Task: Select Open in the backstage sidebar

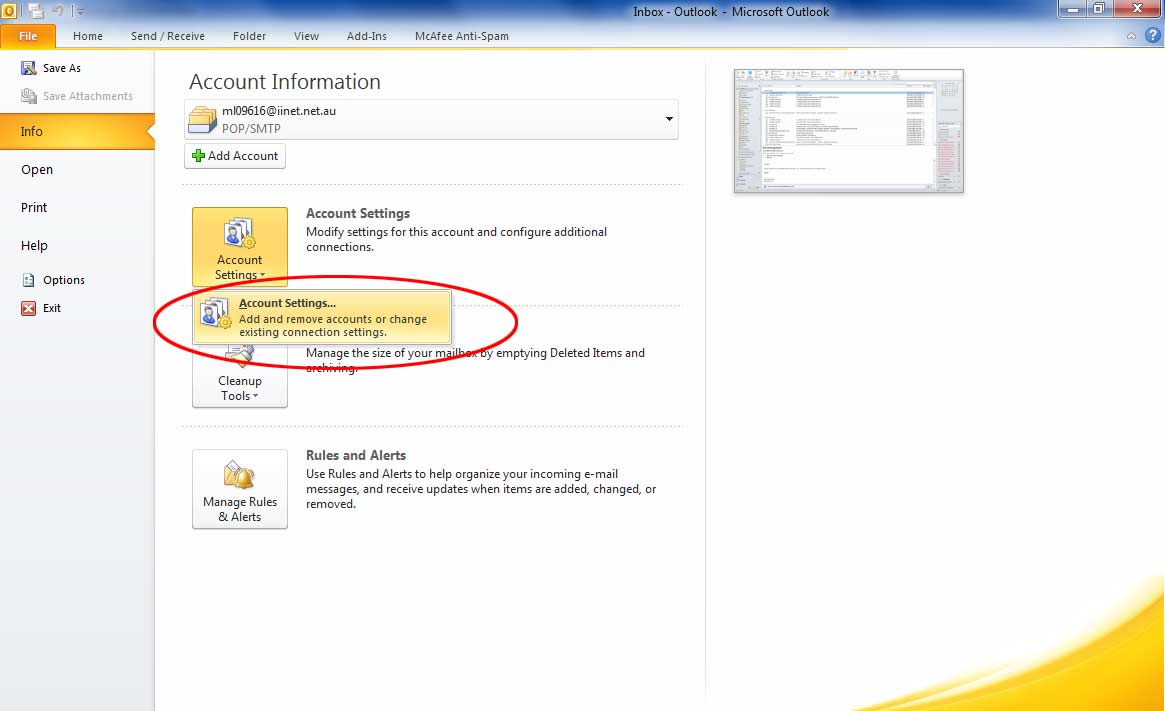Action: click(x=37, y=169)
